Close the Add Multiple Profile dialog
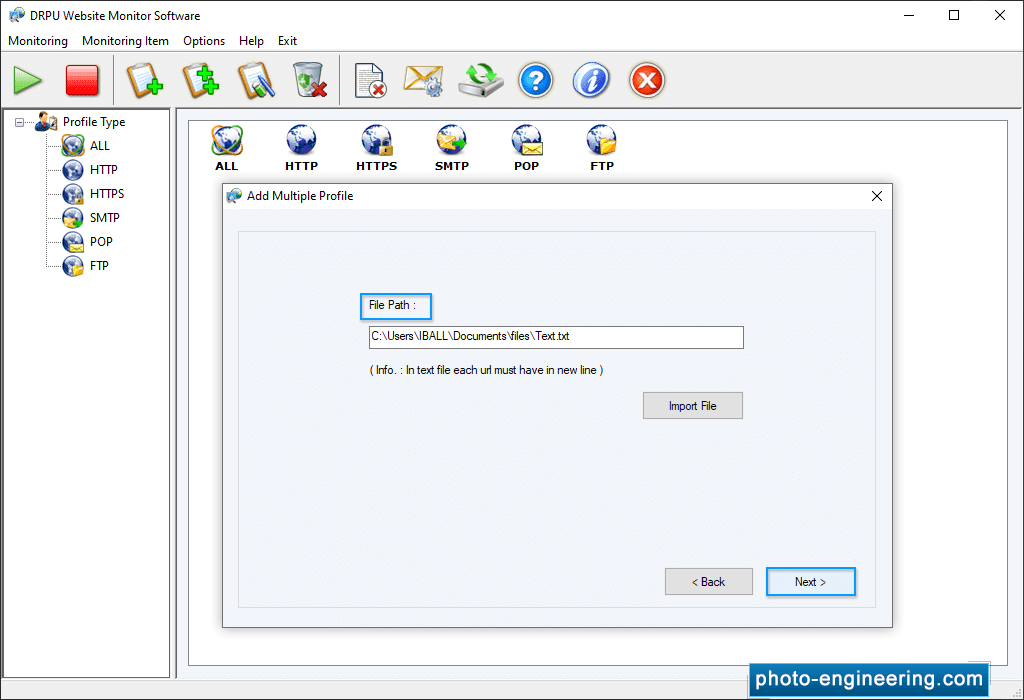Image resolution: width=1024 pixels, height=700 pixels. [x=876, y=196]
